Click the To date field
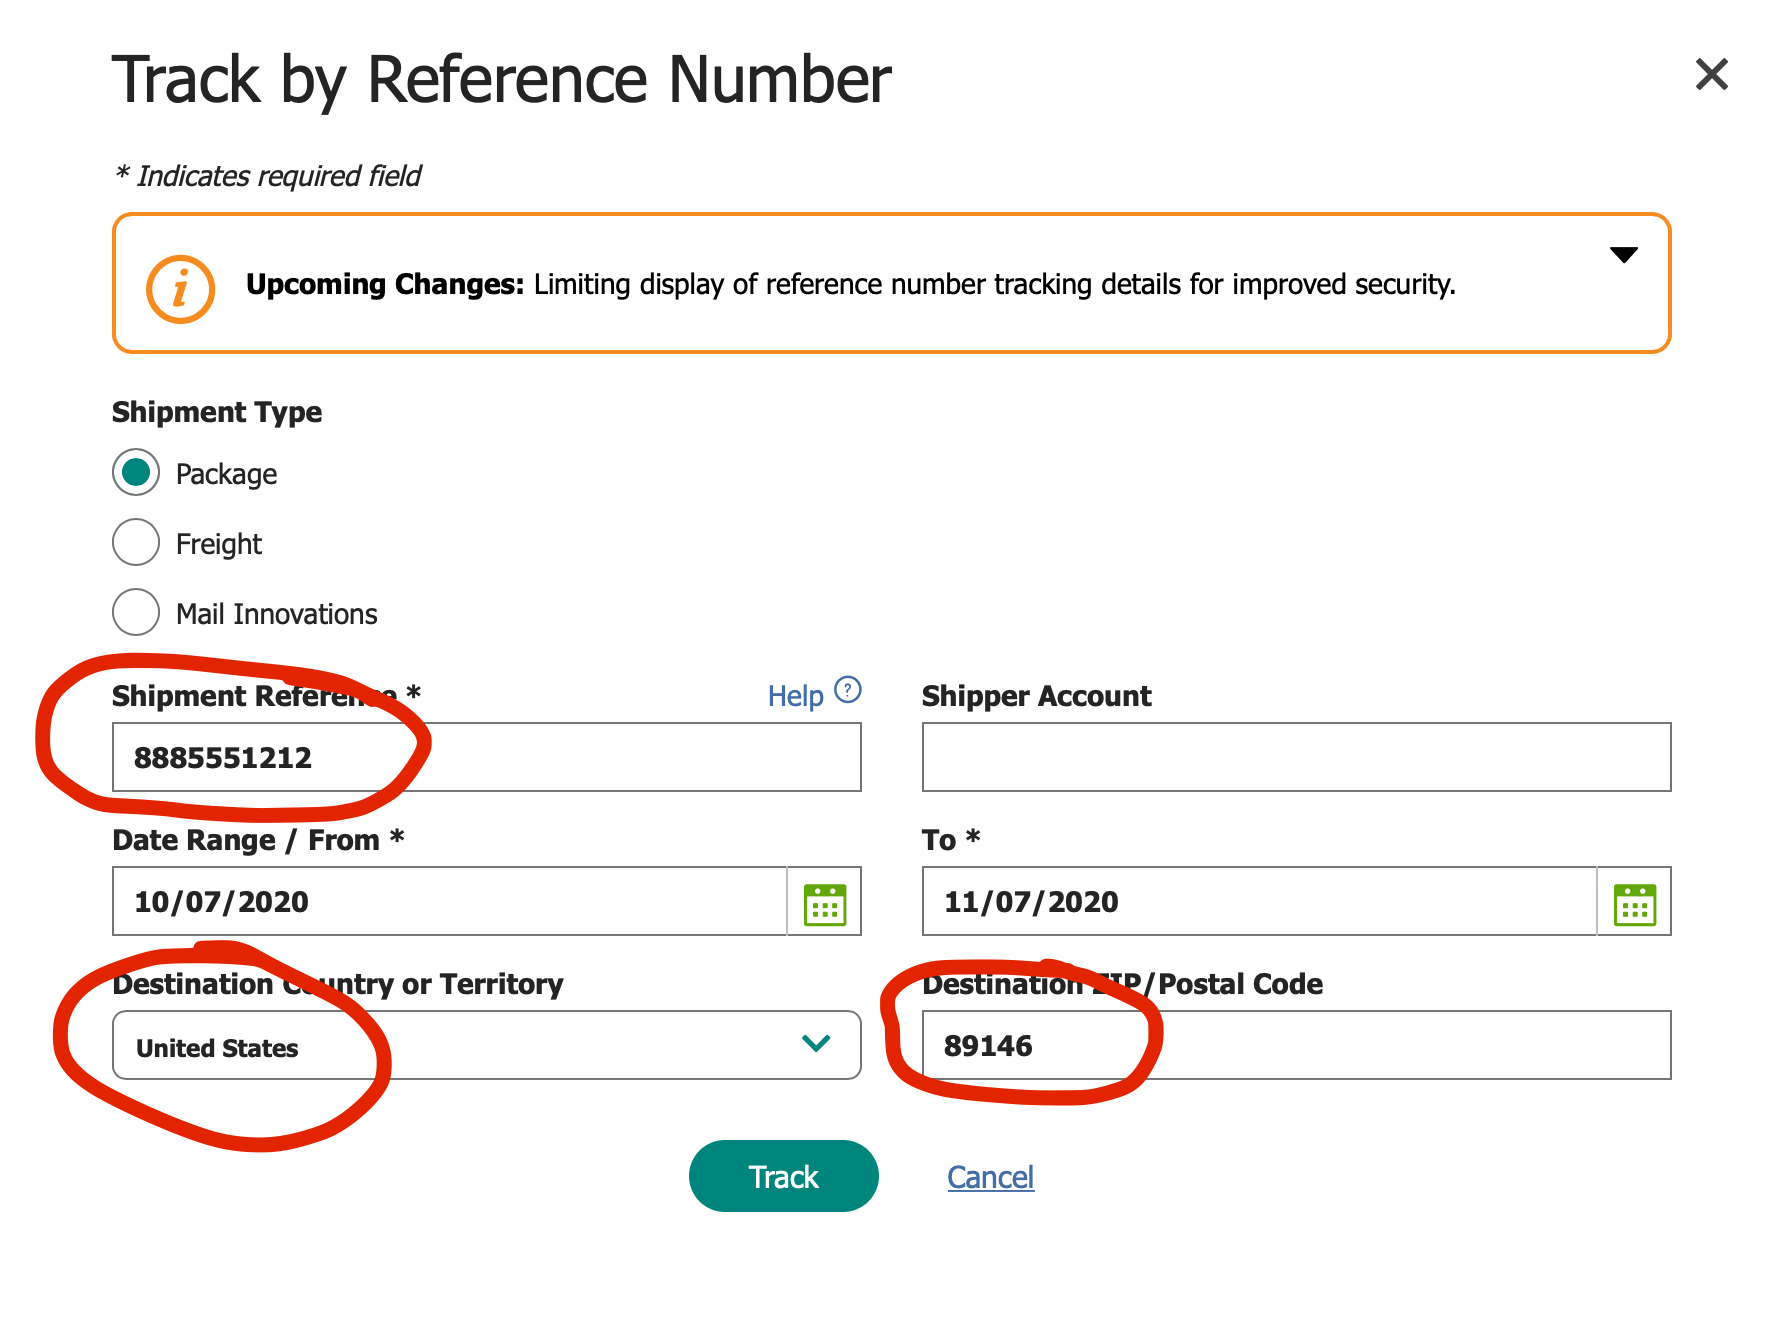 pyautogui.click(x=1258, y=902)
